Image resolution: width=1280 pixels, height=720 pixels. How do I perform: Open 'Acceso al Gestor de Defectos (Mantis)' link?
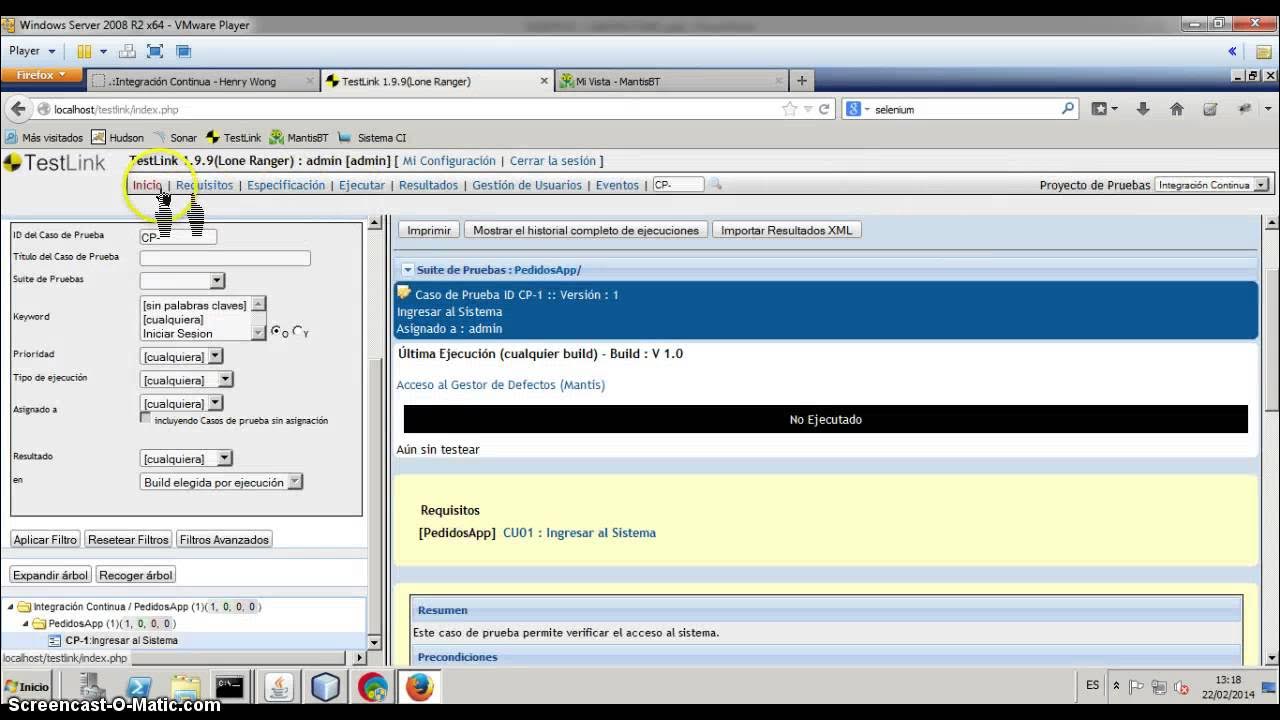pos(501,385)
